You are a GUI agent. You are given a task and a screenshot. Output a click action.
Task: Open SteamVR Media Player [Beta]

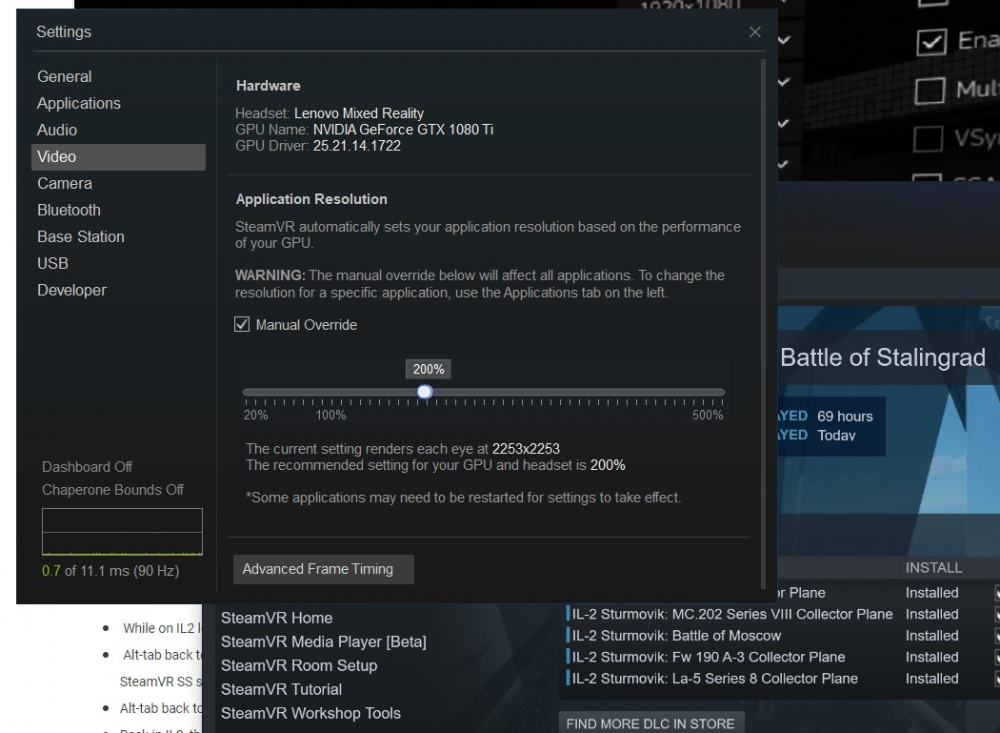point(323,642)
